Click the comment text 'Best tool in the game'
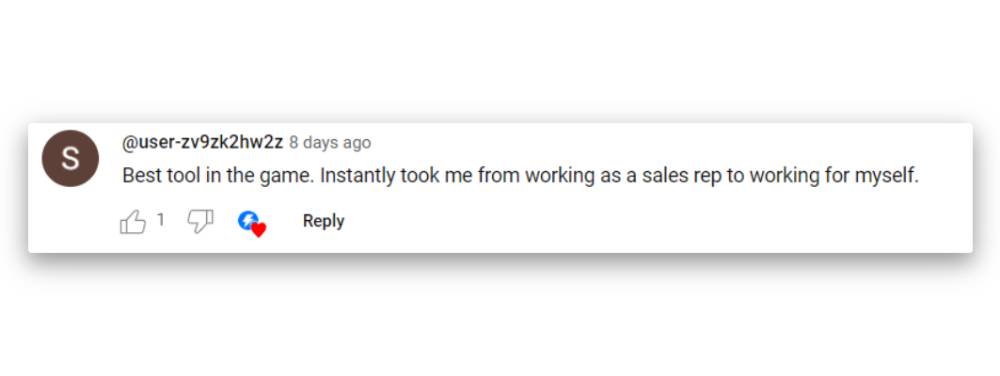 (x=217, y=176)
